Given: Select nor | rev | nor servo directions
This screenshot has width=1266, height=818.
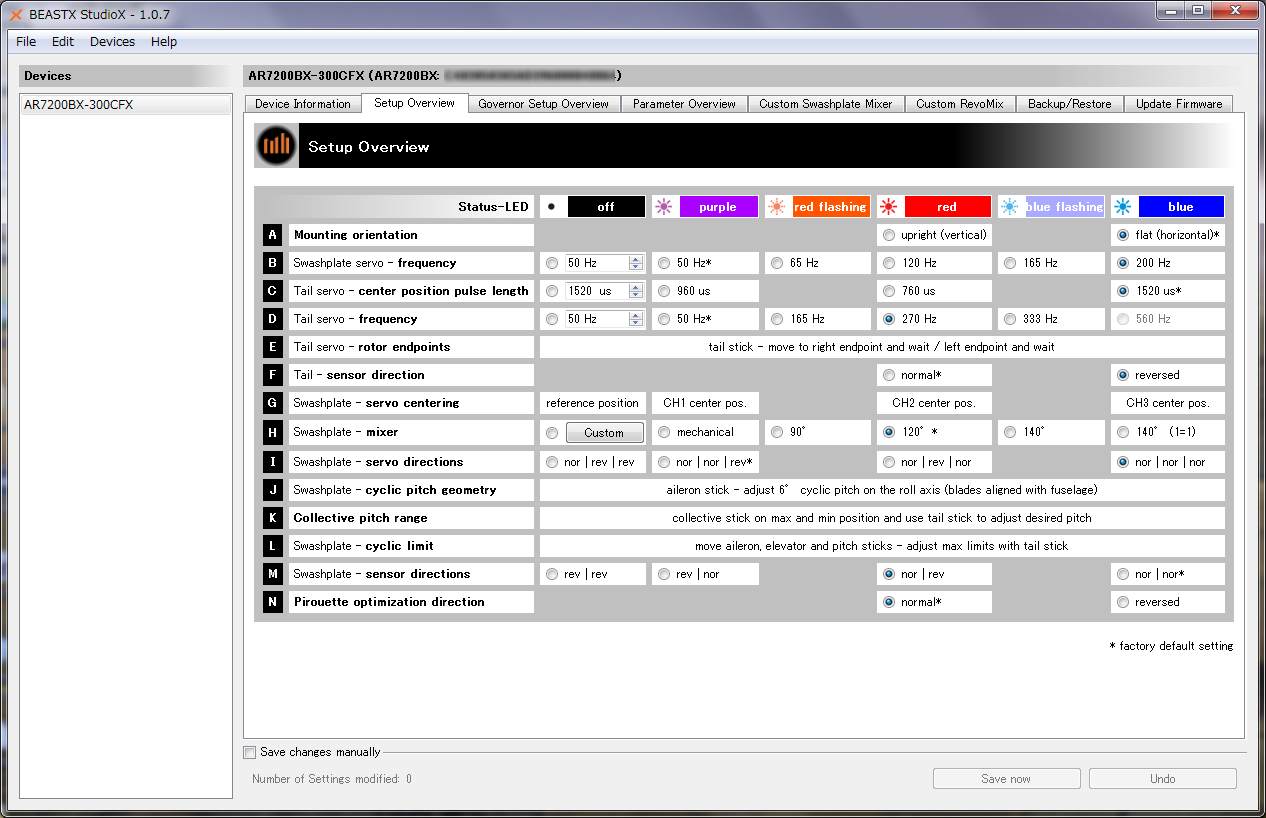Looking at the screenshot, I should click(x=889, y=462).
